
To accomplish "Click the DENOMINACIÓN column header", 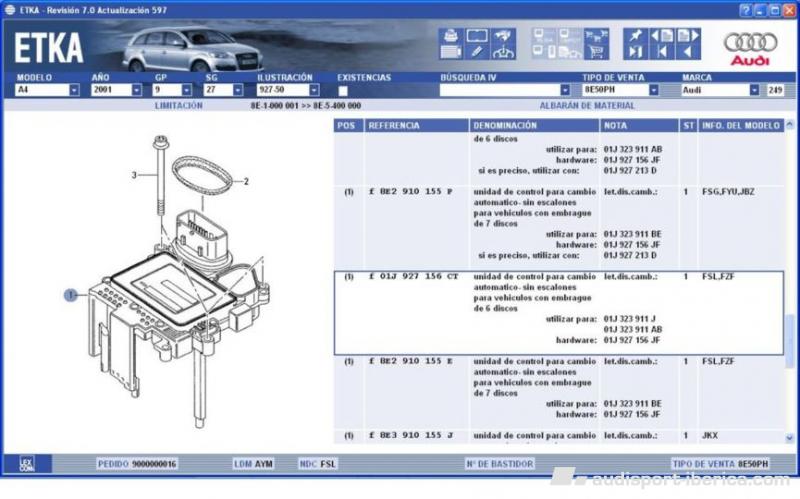I will click(x=534, y=126).
